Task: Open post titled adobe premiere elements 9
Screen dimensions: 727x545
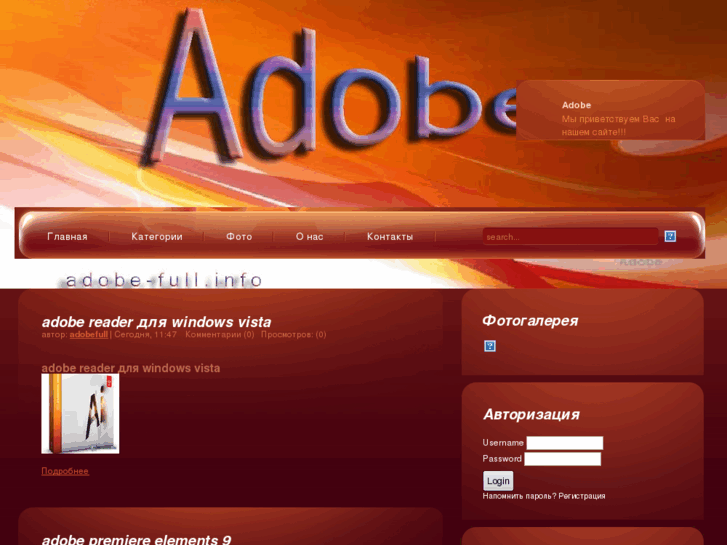Action: [136, 540]
